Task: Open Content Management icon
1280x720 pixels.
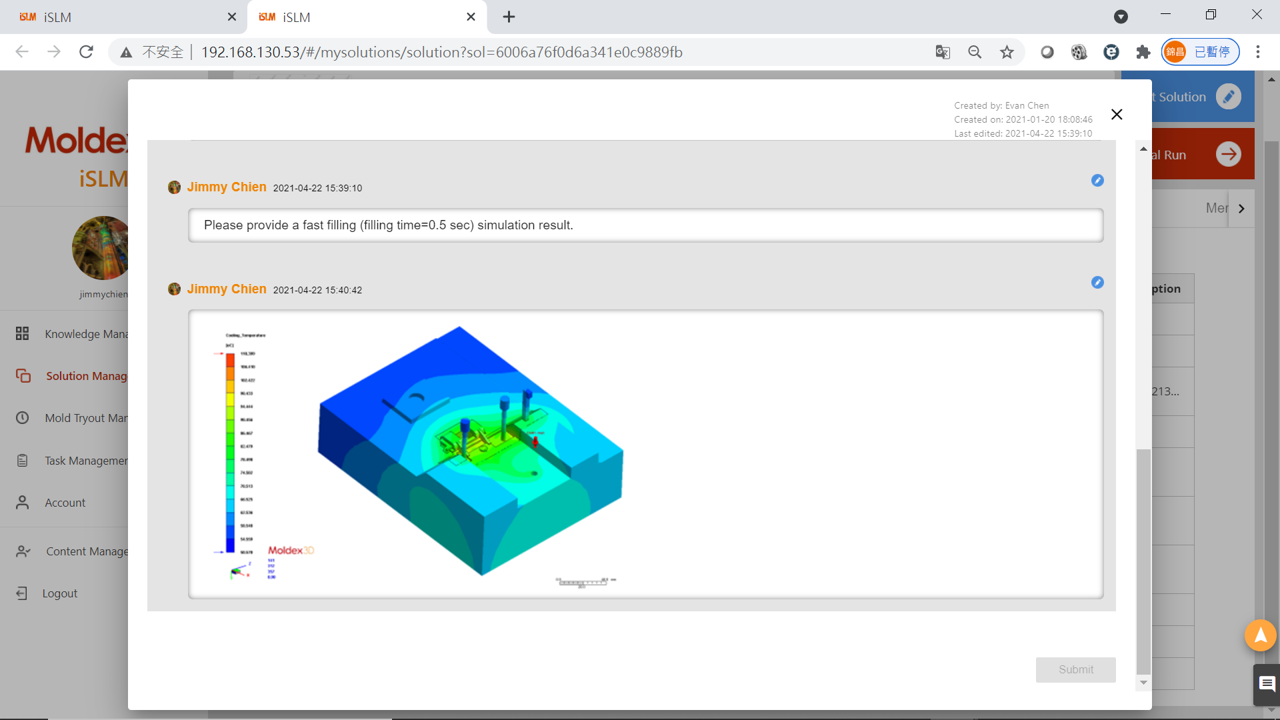Action: click(22, 551)
